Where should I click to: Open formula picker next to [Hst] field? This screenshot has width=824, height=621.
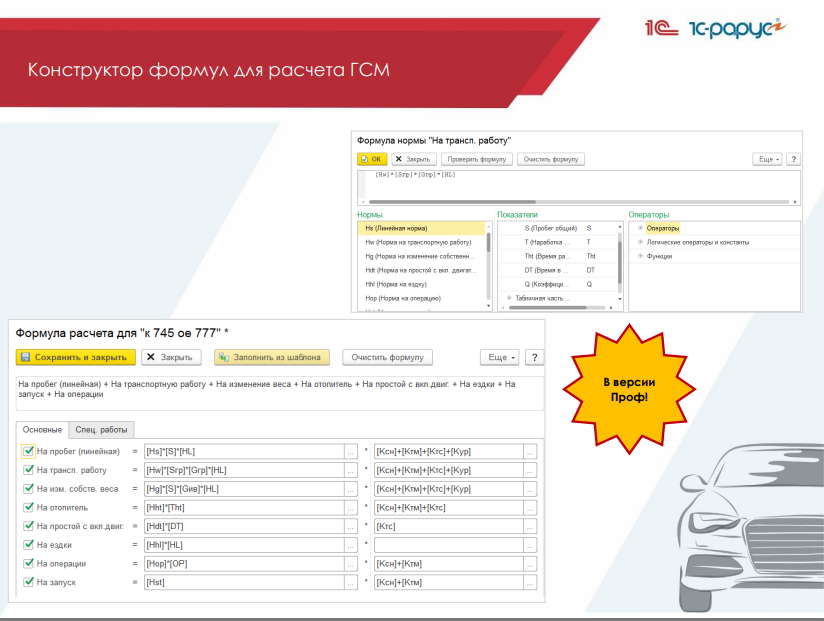pos(350,582)
